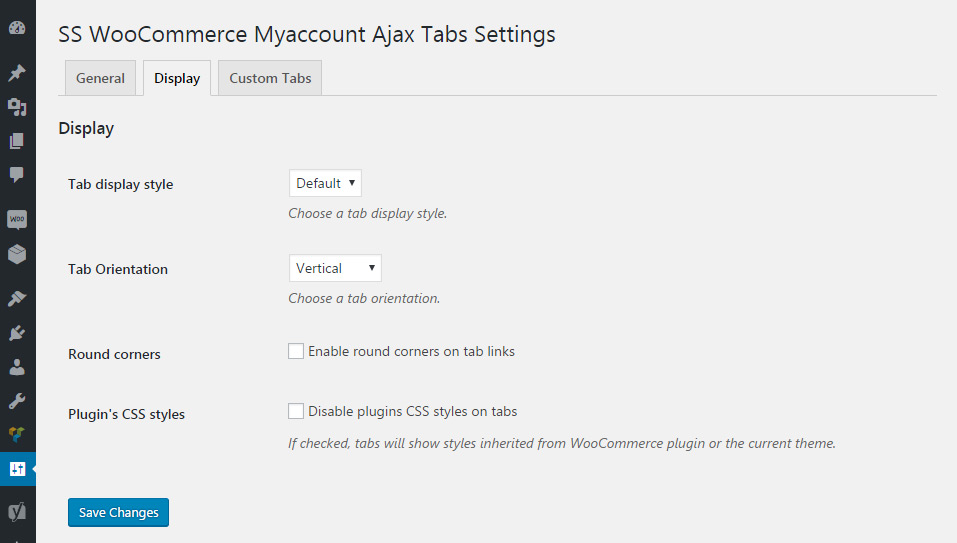The height and width of the screenshot is (543, 957).
Task: Open the Tab display style dropdown
Action: click(325, 183)
